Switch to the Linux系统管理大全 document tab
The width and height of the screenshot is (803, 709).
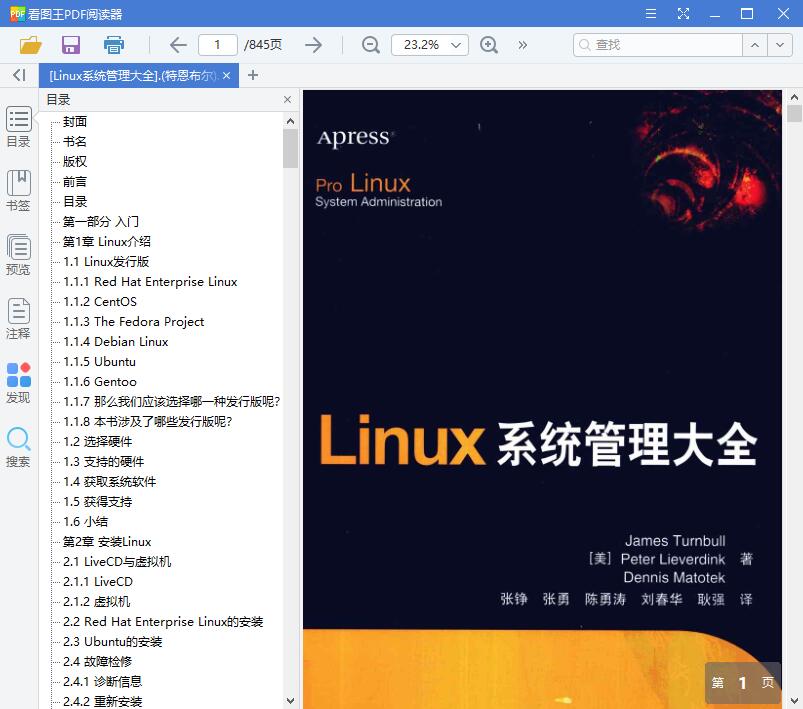[x=132, y=76]
